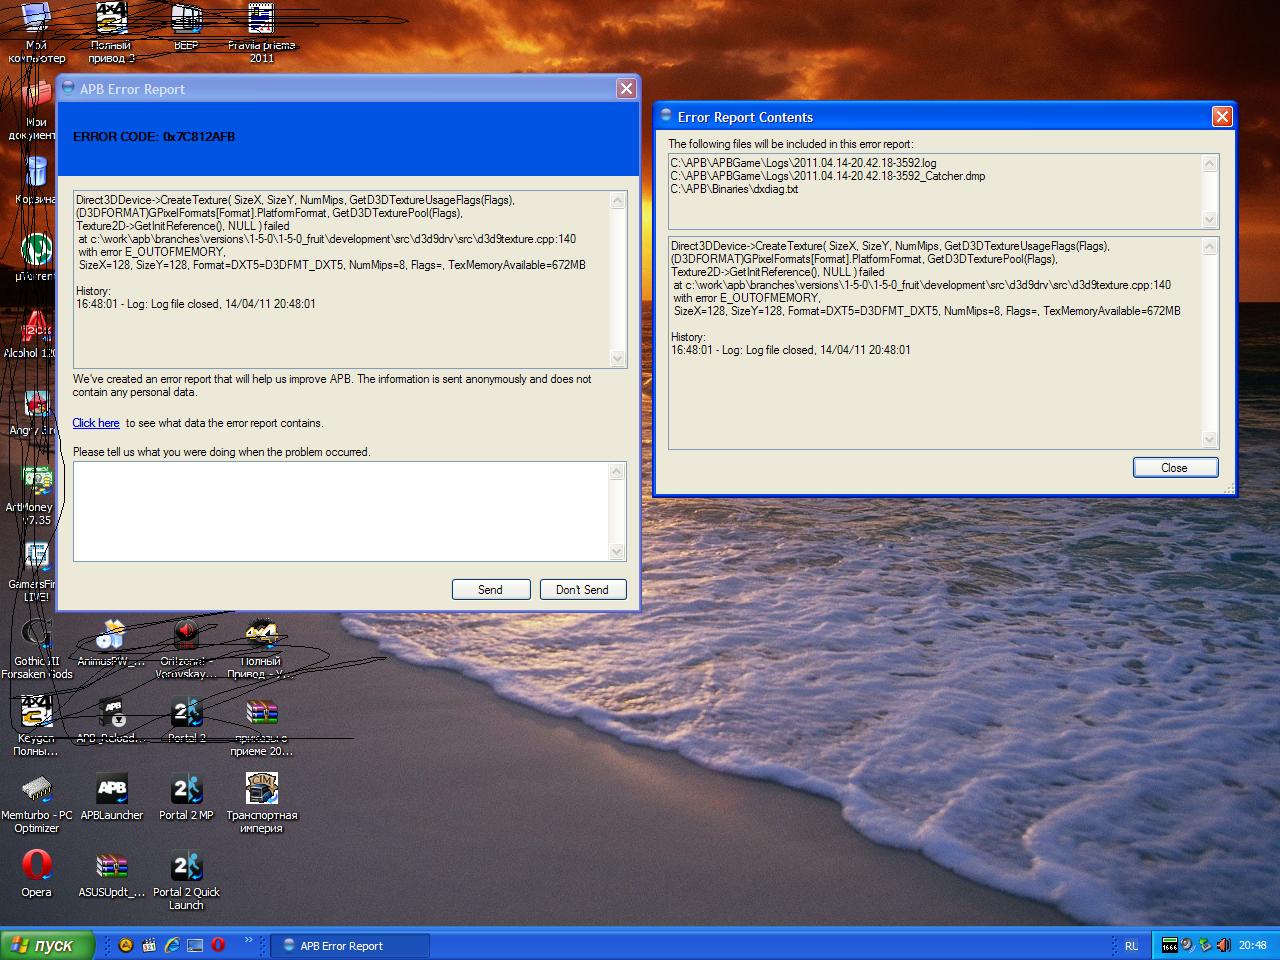Select the BEEP desktop icon

[186, 27]
